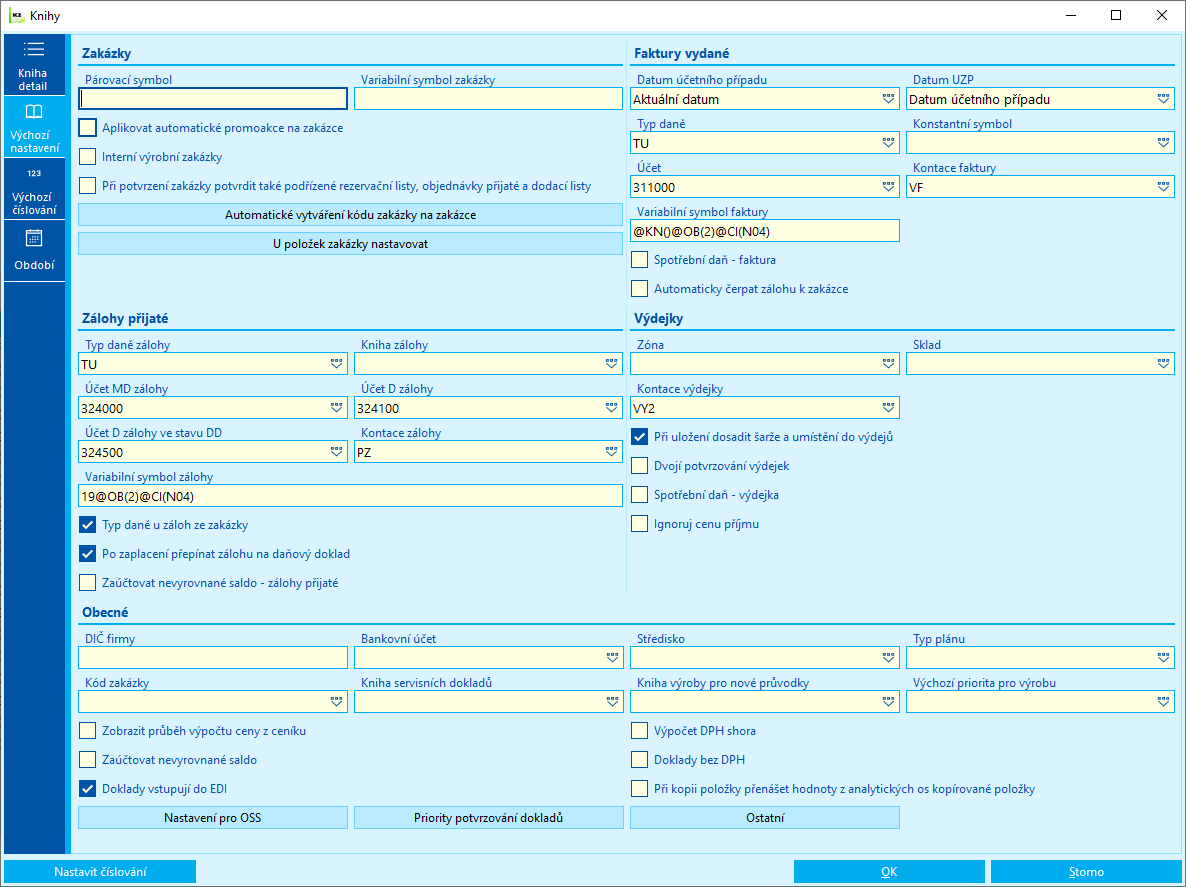The image size is (1186, 887).
Task: Expand the Zóna dropdown
Action: click(888, 364)
